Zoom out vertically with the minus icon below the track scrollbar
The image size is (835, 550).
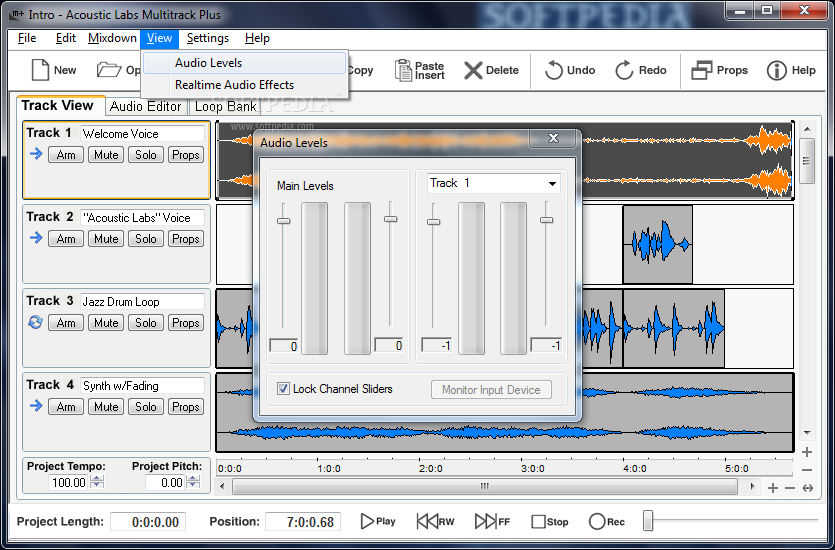pyautogui.click(x=807, y=470)
